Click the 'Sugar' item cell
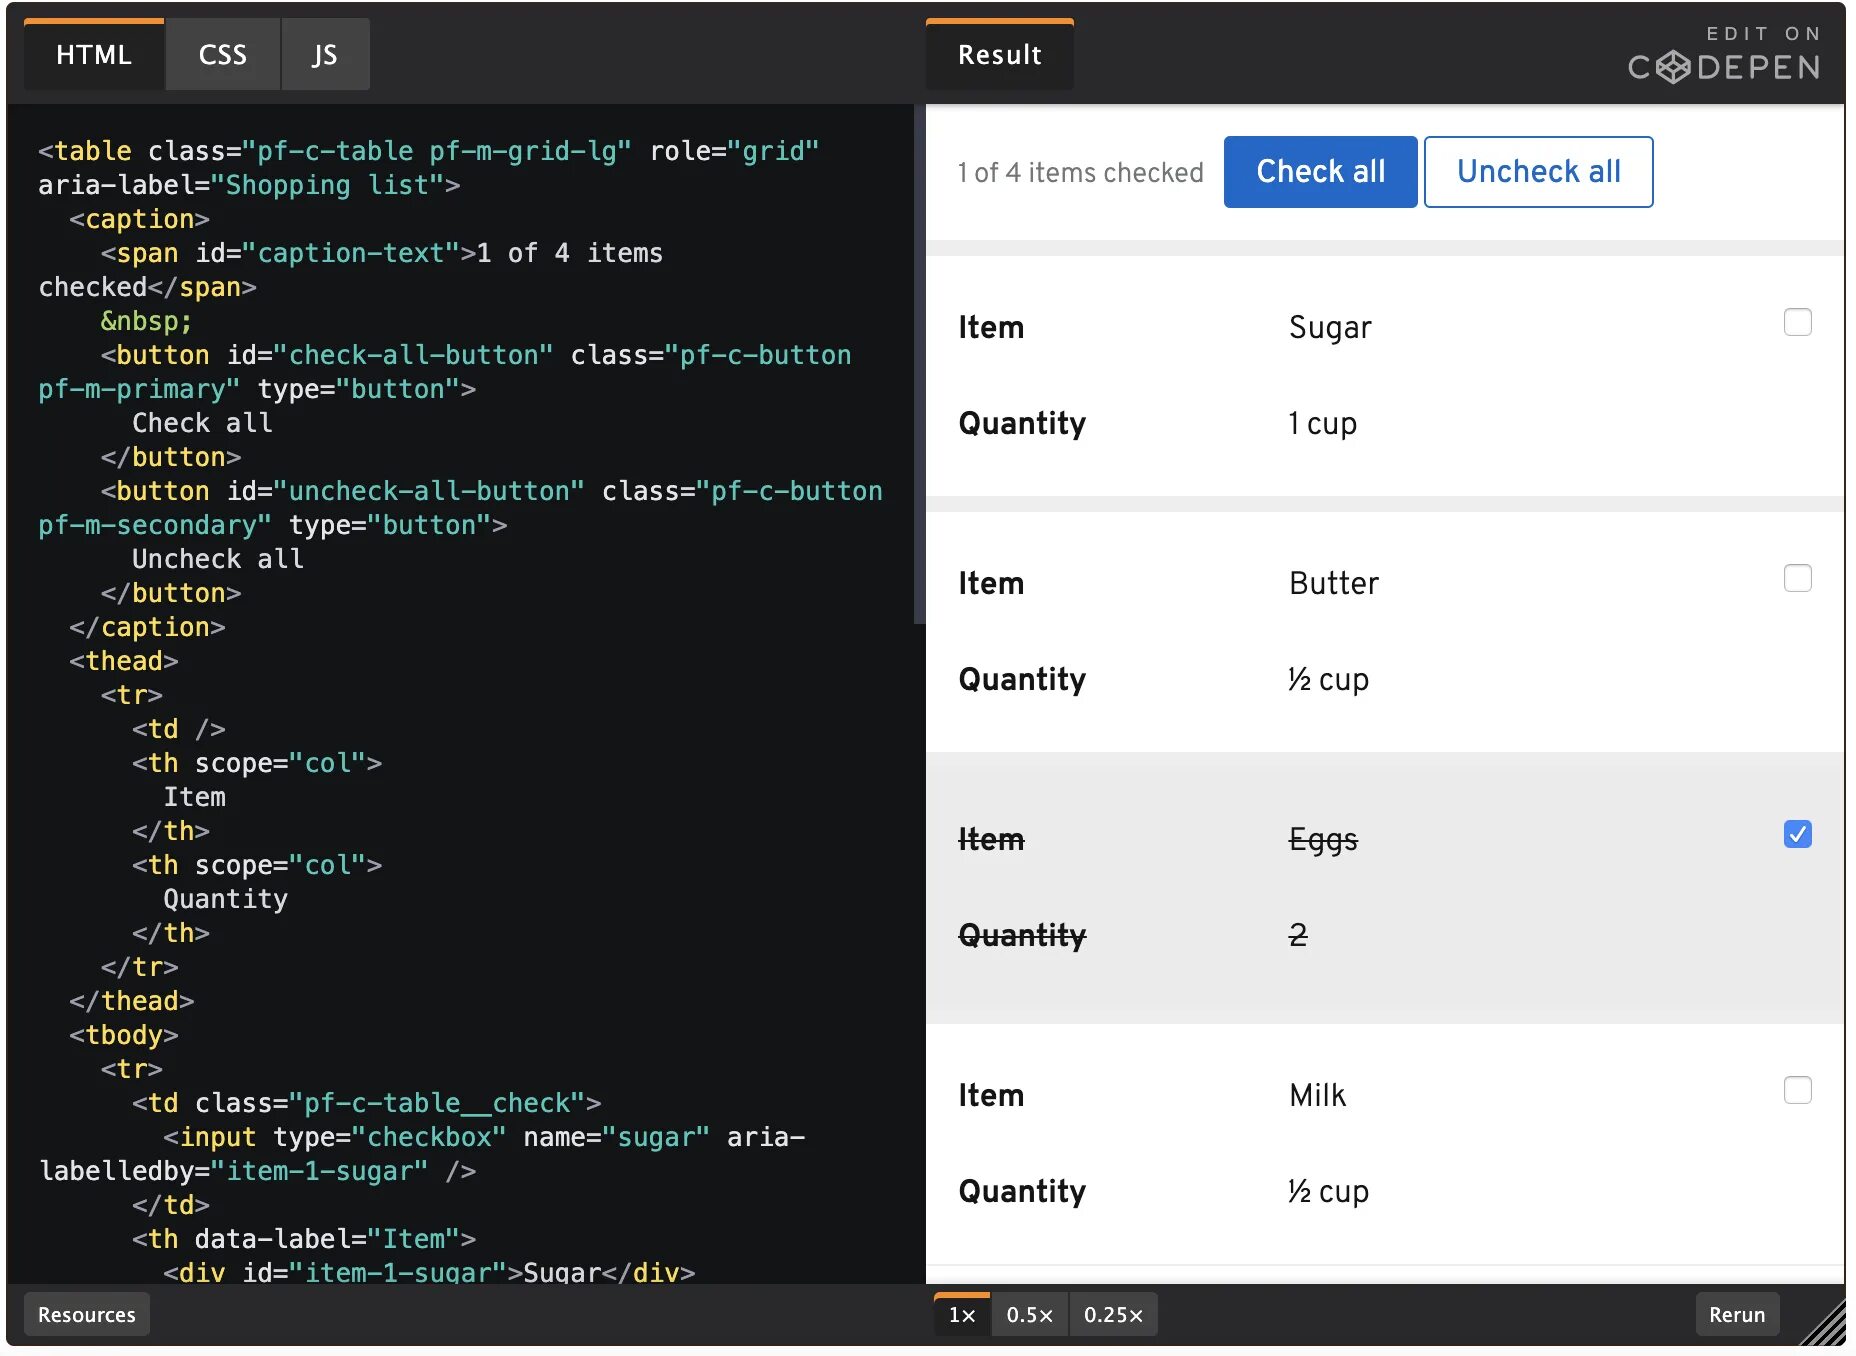This screenshot has height=1356, width=1856. pyautogui.click(x=1330, y=327)
